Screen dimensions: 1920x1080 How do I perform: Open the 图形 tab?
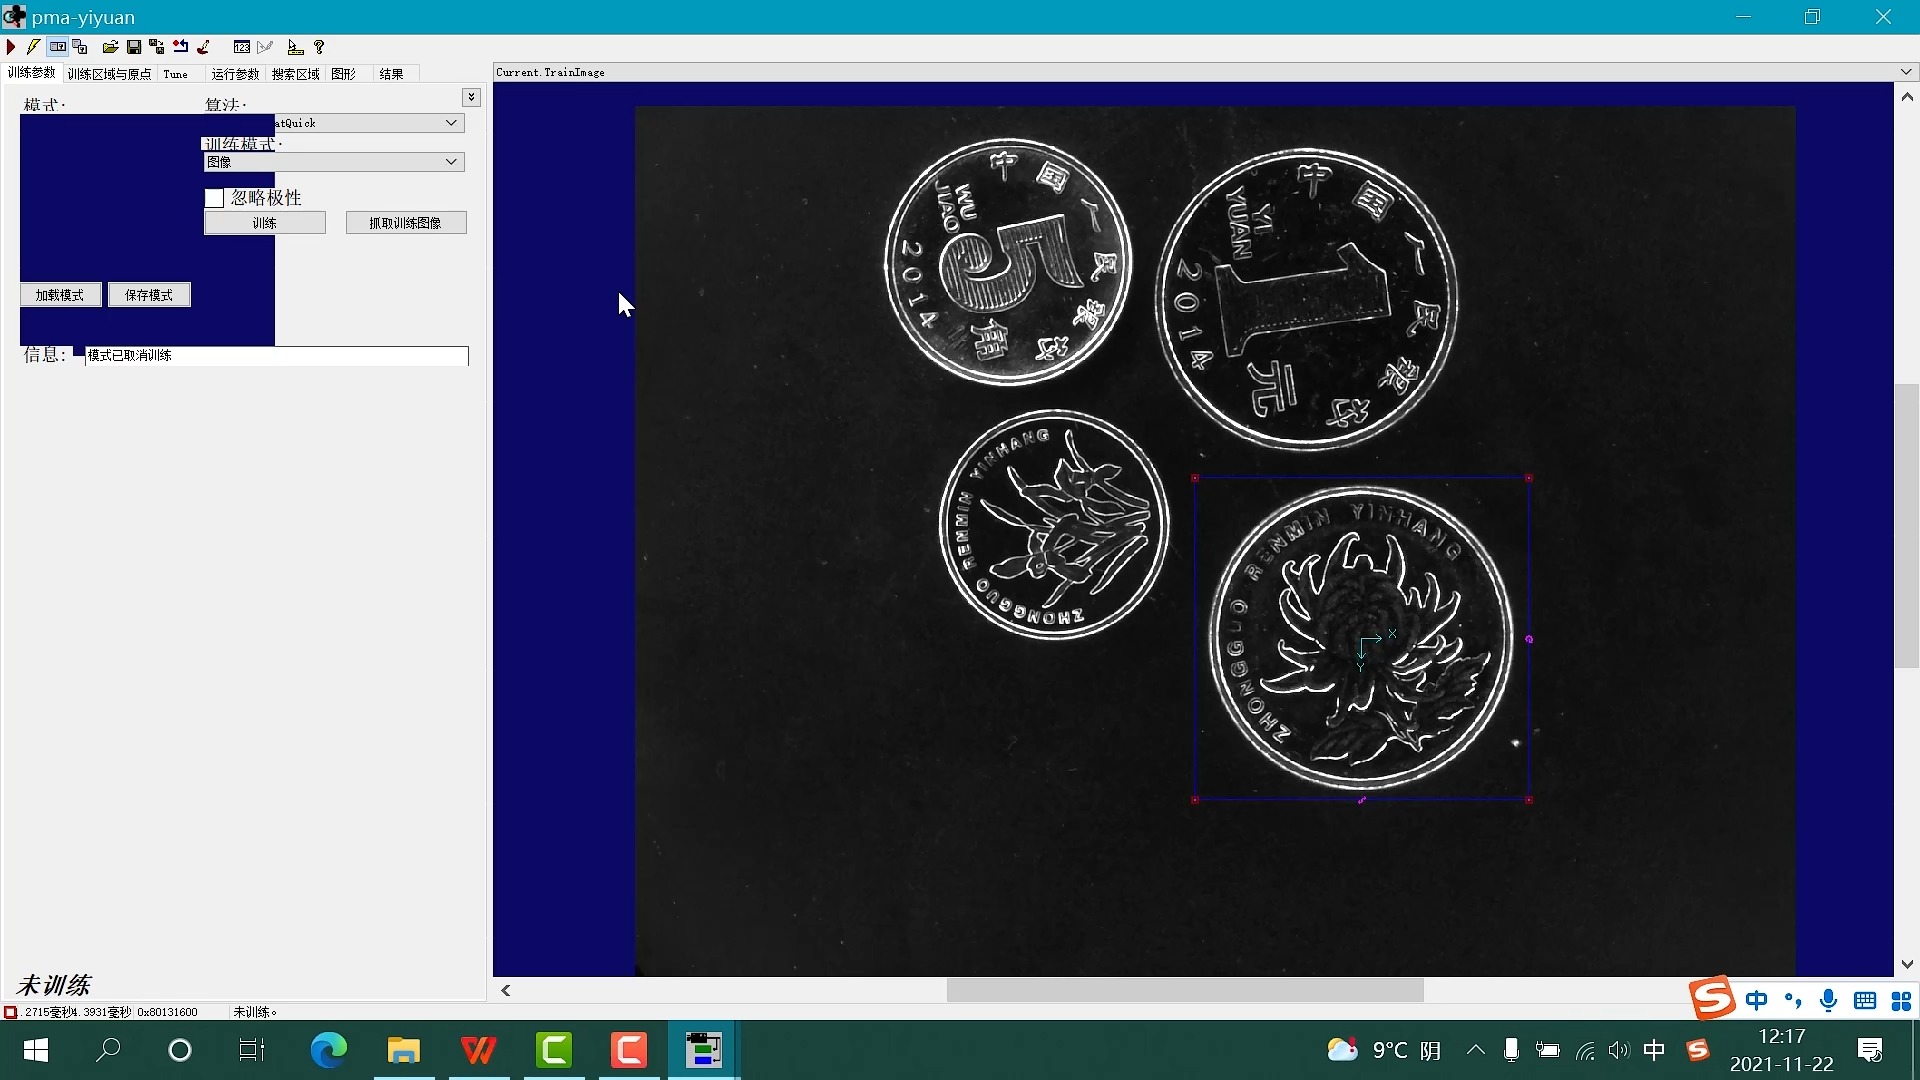tap(344, 74)
